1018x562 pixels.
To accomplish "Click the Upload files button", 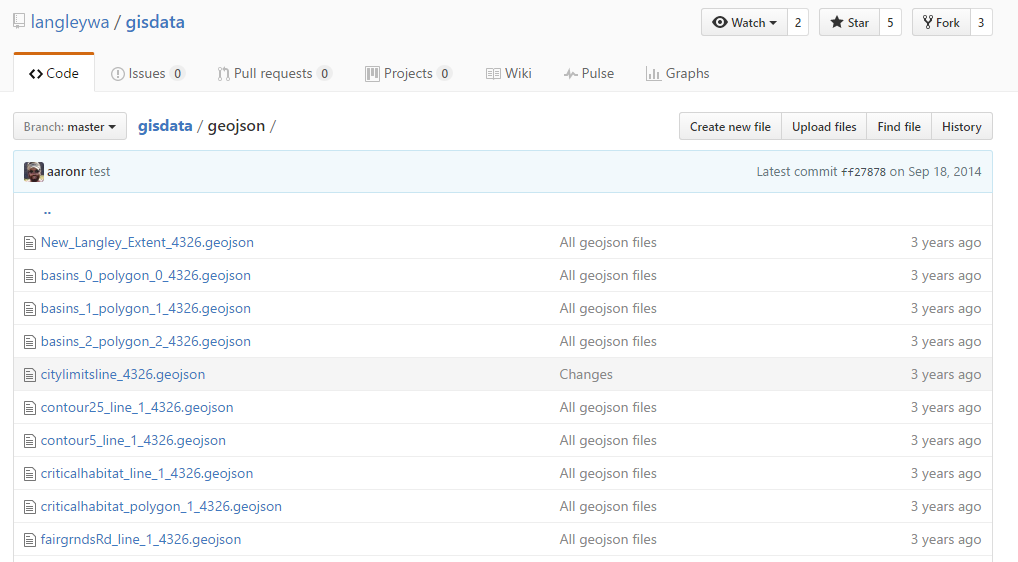I will [824, 127].
